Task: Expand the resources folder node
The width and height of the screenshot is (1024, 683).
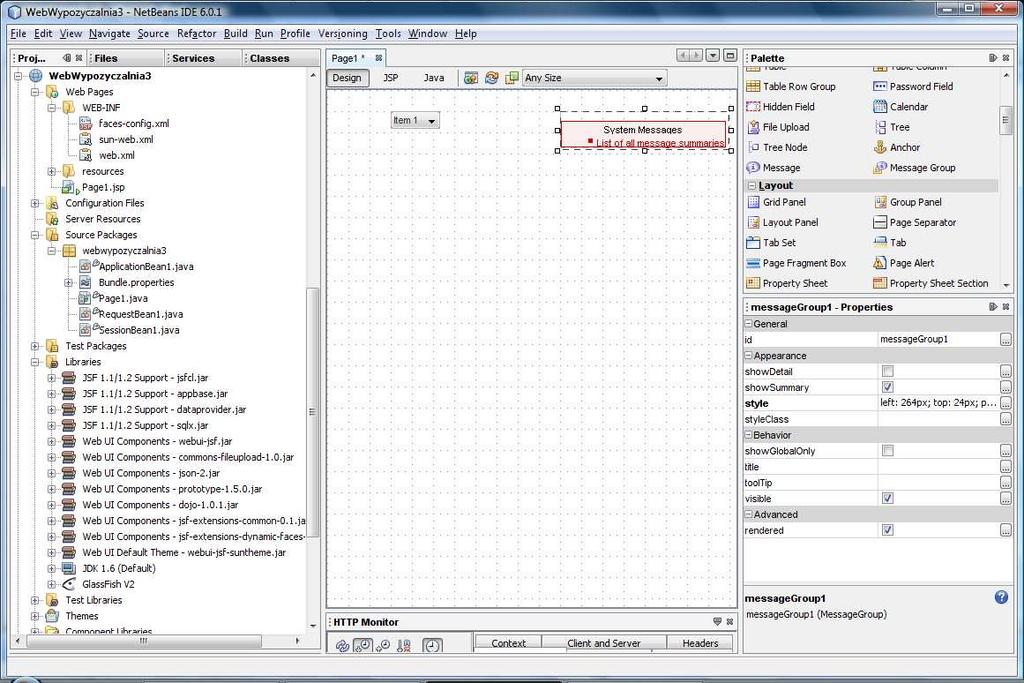Action: point(52,171)
